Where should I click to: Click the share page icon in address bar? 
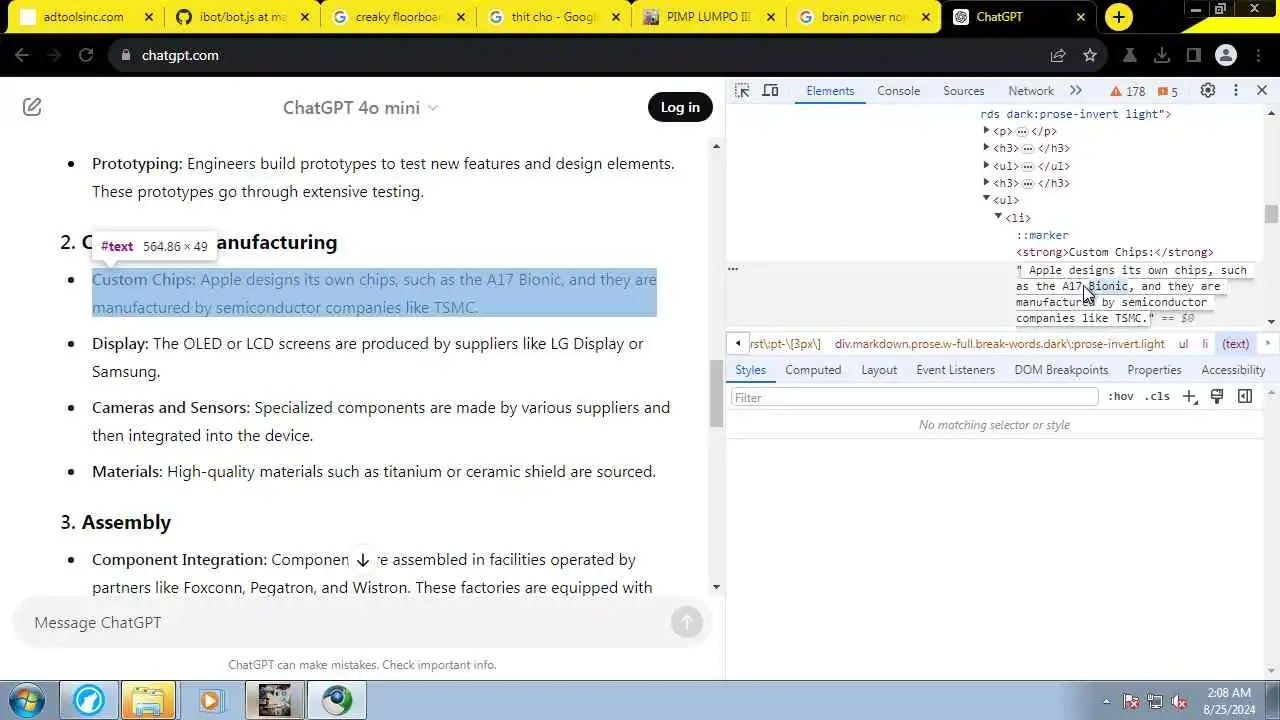(x=1058, y=55)
